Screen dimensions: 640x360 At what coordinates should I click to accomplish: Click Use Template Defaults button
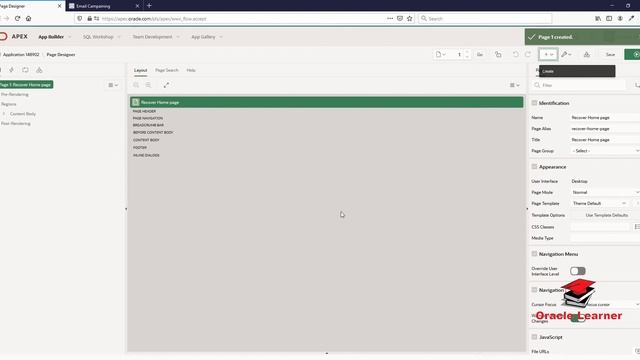pos(607,215)
